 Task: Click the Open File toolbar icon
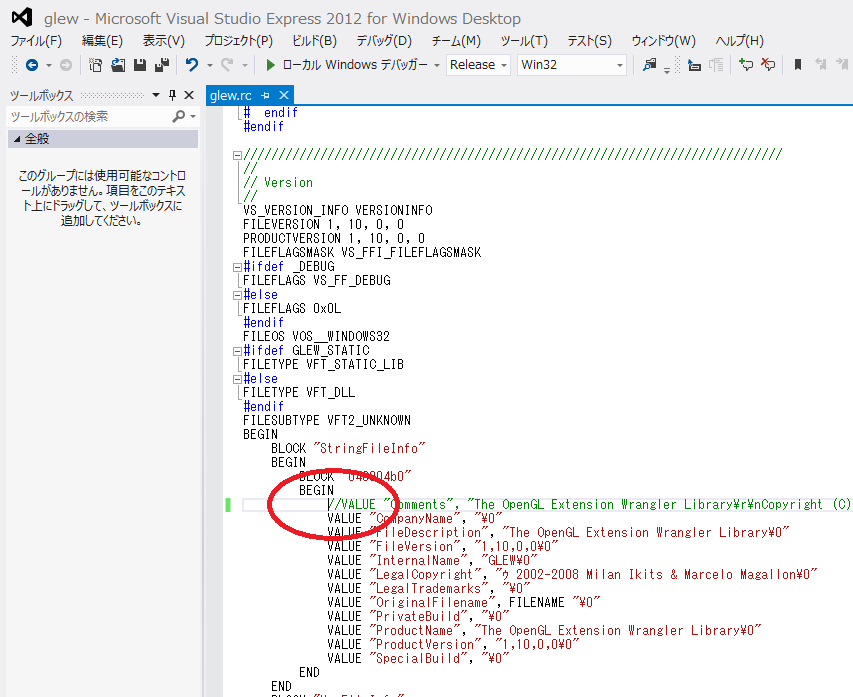click(x=118, y=65)
